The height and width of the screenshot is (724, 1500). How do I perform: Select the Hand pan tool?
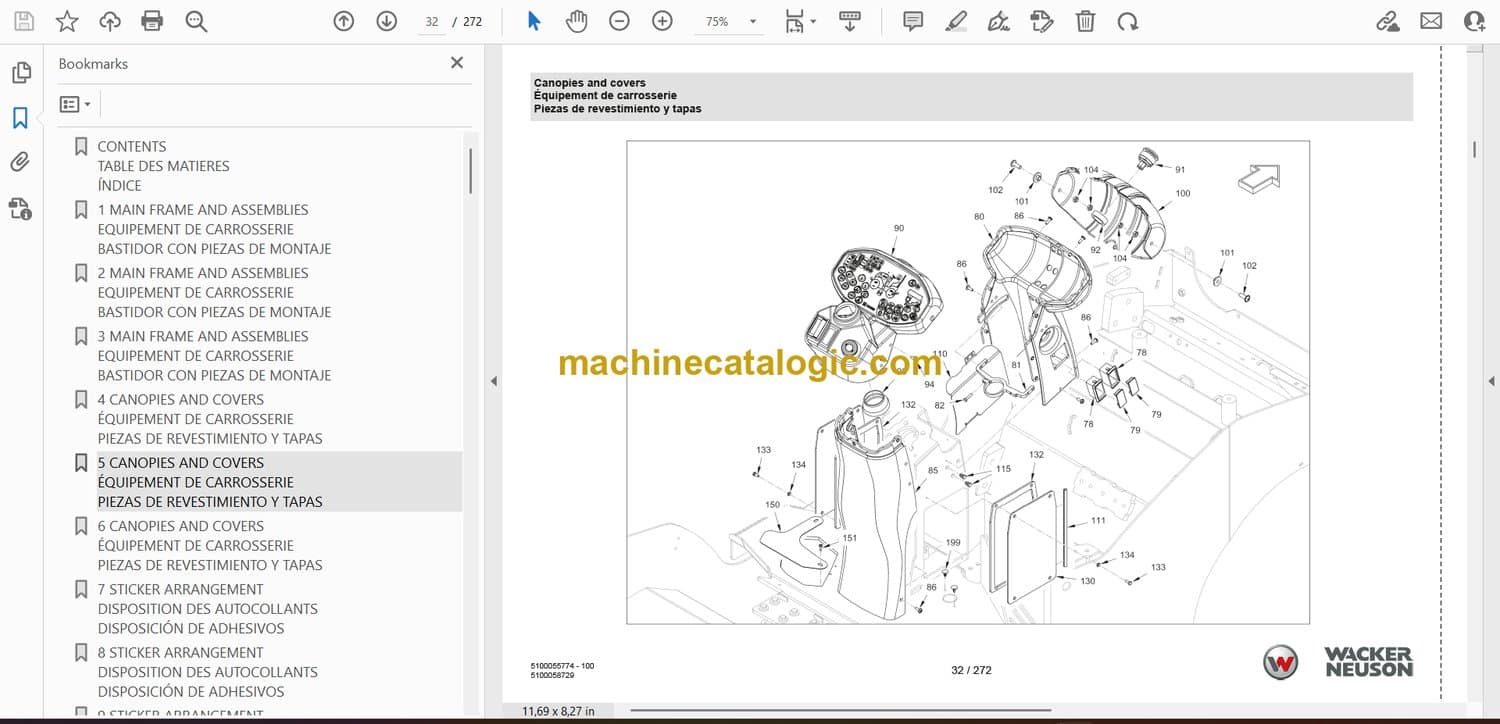tap(576, 21)
